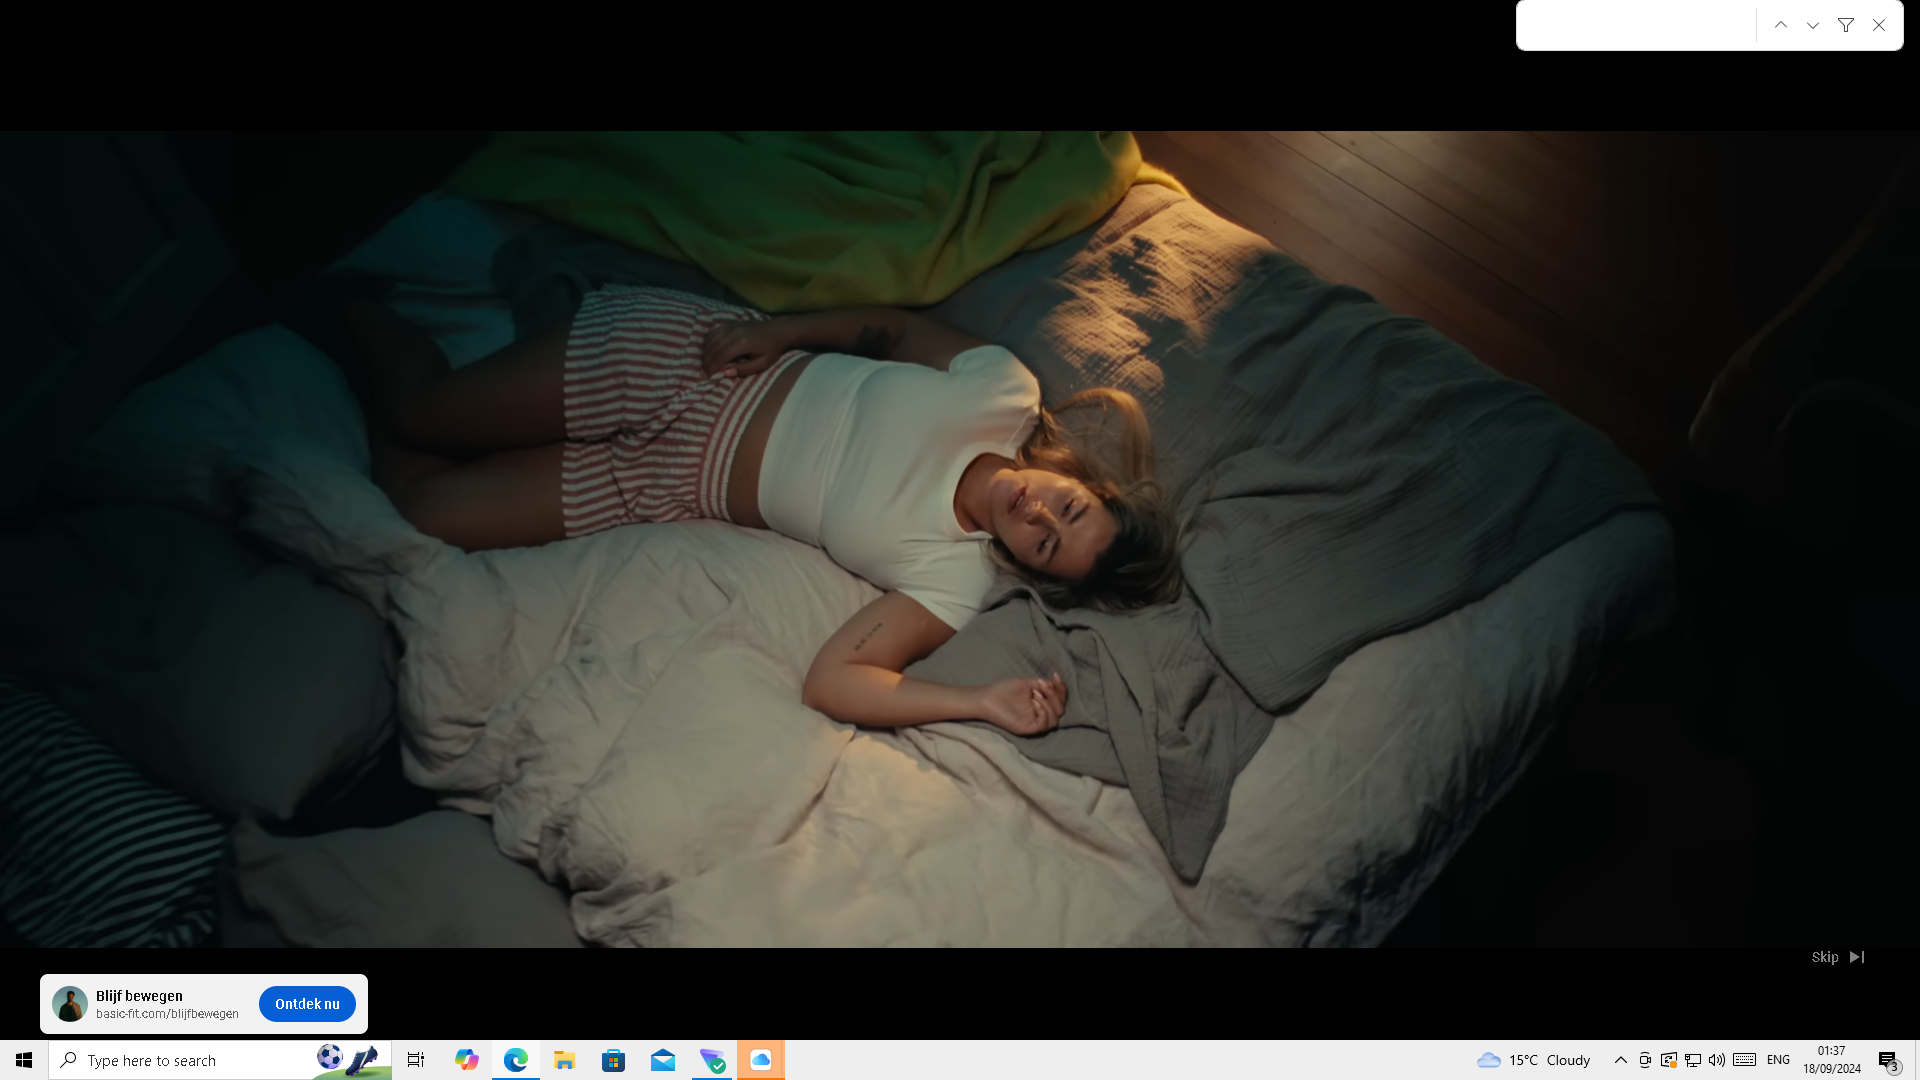Open the Windows Start menu
Screen dimensions: 1920x1080
pyautogui.click(x=24, y=1060)
